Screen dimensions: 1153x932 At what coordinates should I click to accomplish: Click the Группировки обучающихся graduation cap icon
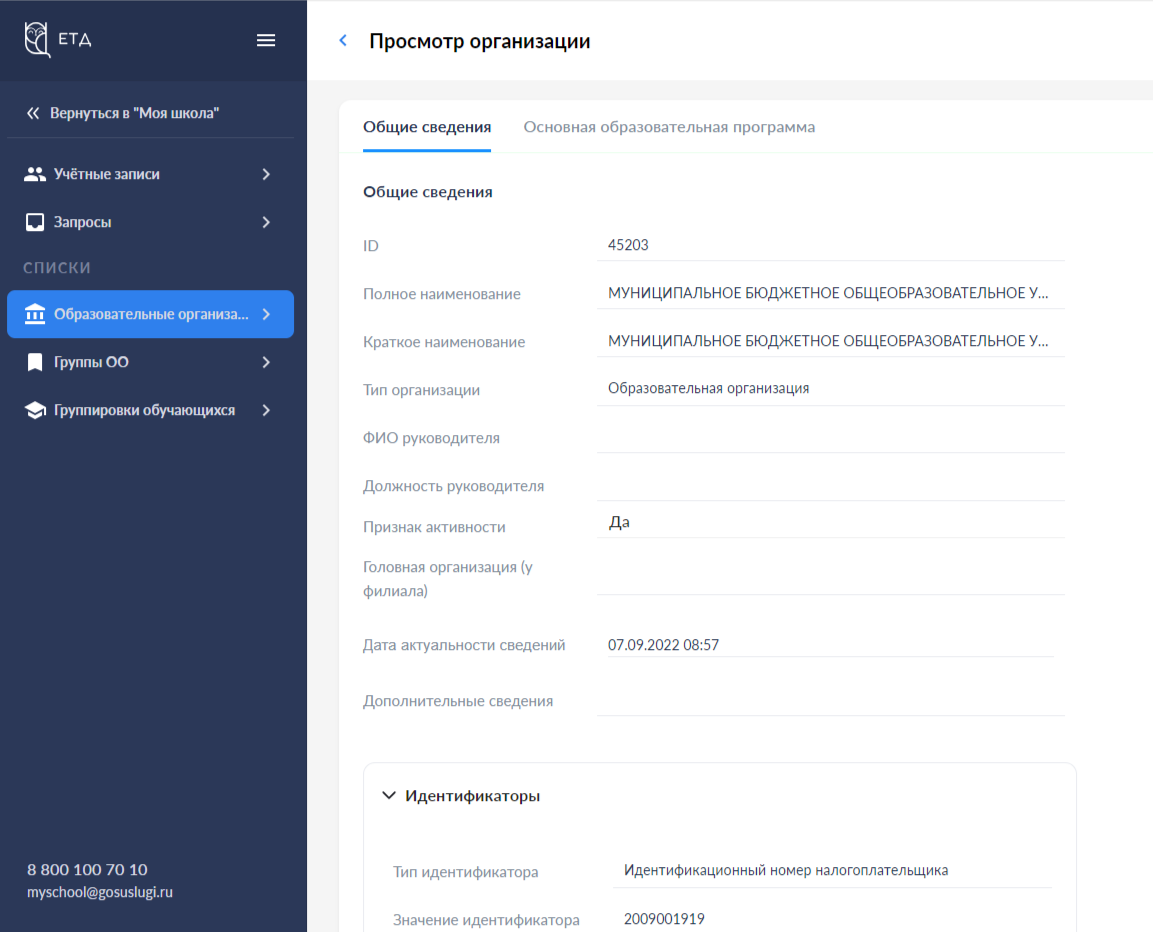pos(35,410)
